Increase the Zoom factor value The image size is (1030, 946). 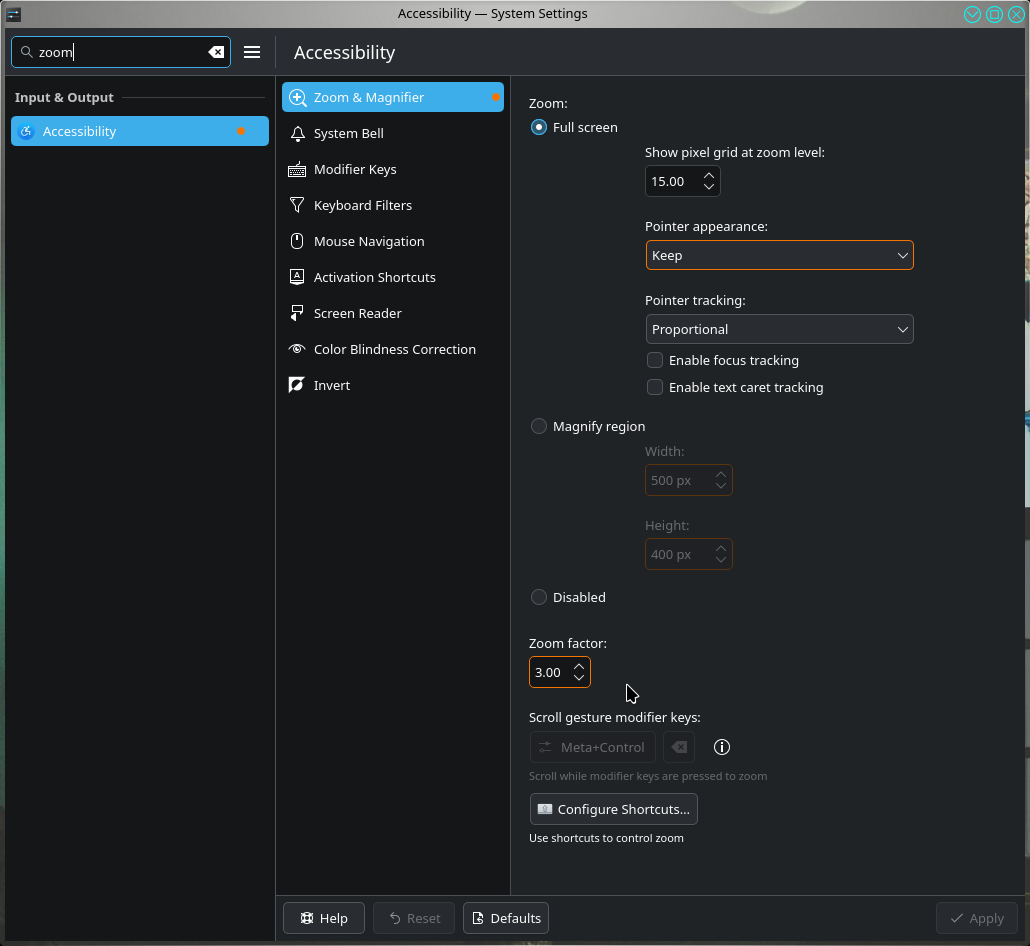point(579,667)
